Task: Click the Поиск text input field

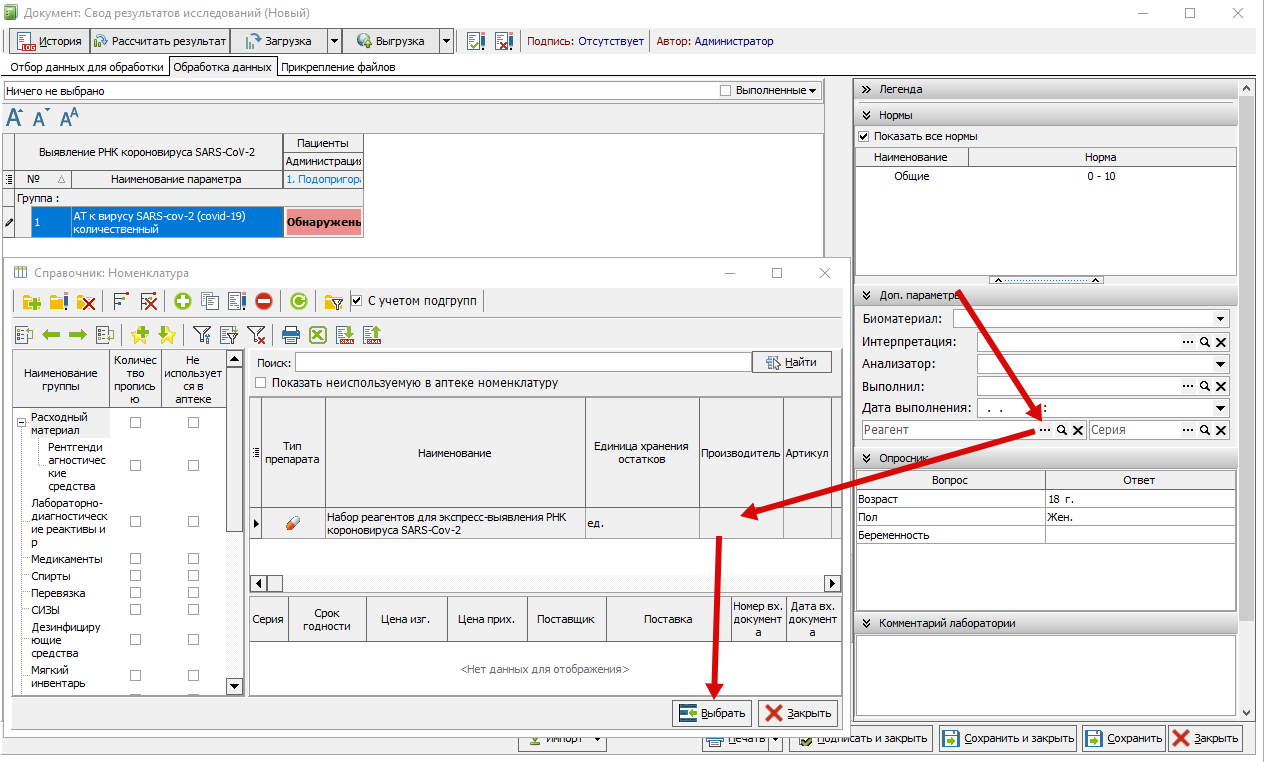Action: tap(522, 362)
